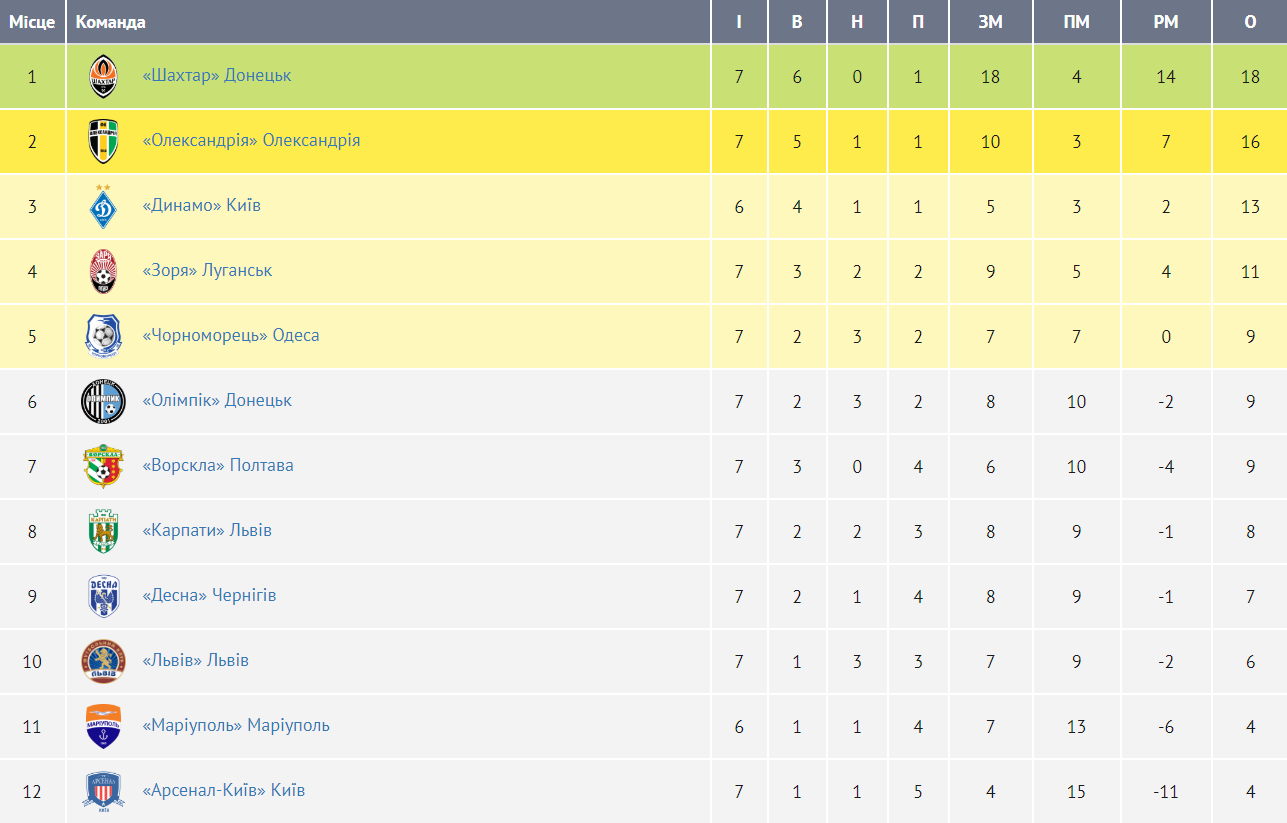The height and width of the screenshot is (823, 1287).
Task: Open the «Шахтар» Донецьк team link
Action: 217,75
